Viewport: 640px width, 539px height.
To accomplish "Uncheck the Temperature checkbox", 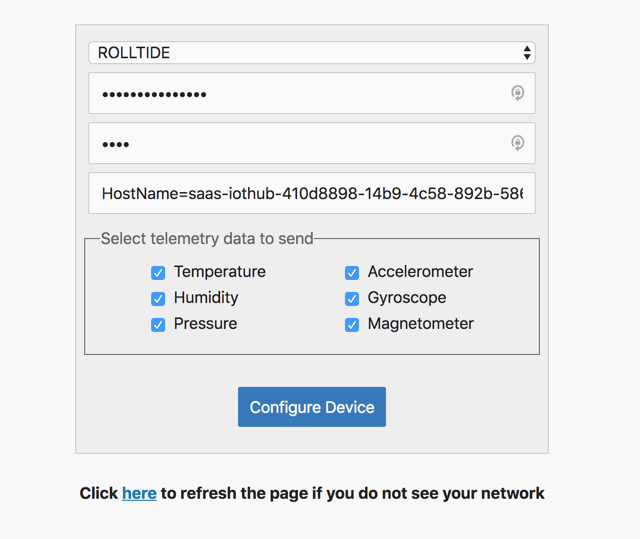I will (x=158, y=273).
